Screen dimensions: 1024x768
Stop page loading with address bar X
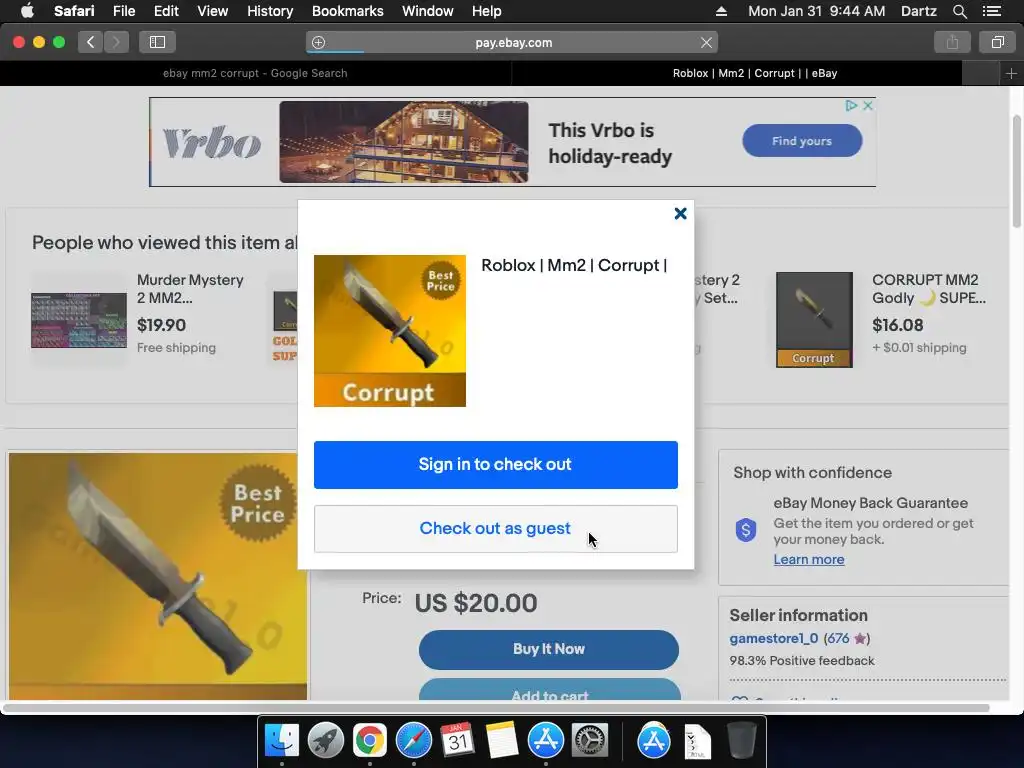pyautogui.click(x=706, y=42)
